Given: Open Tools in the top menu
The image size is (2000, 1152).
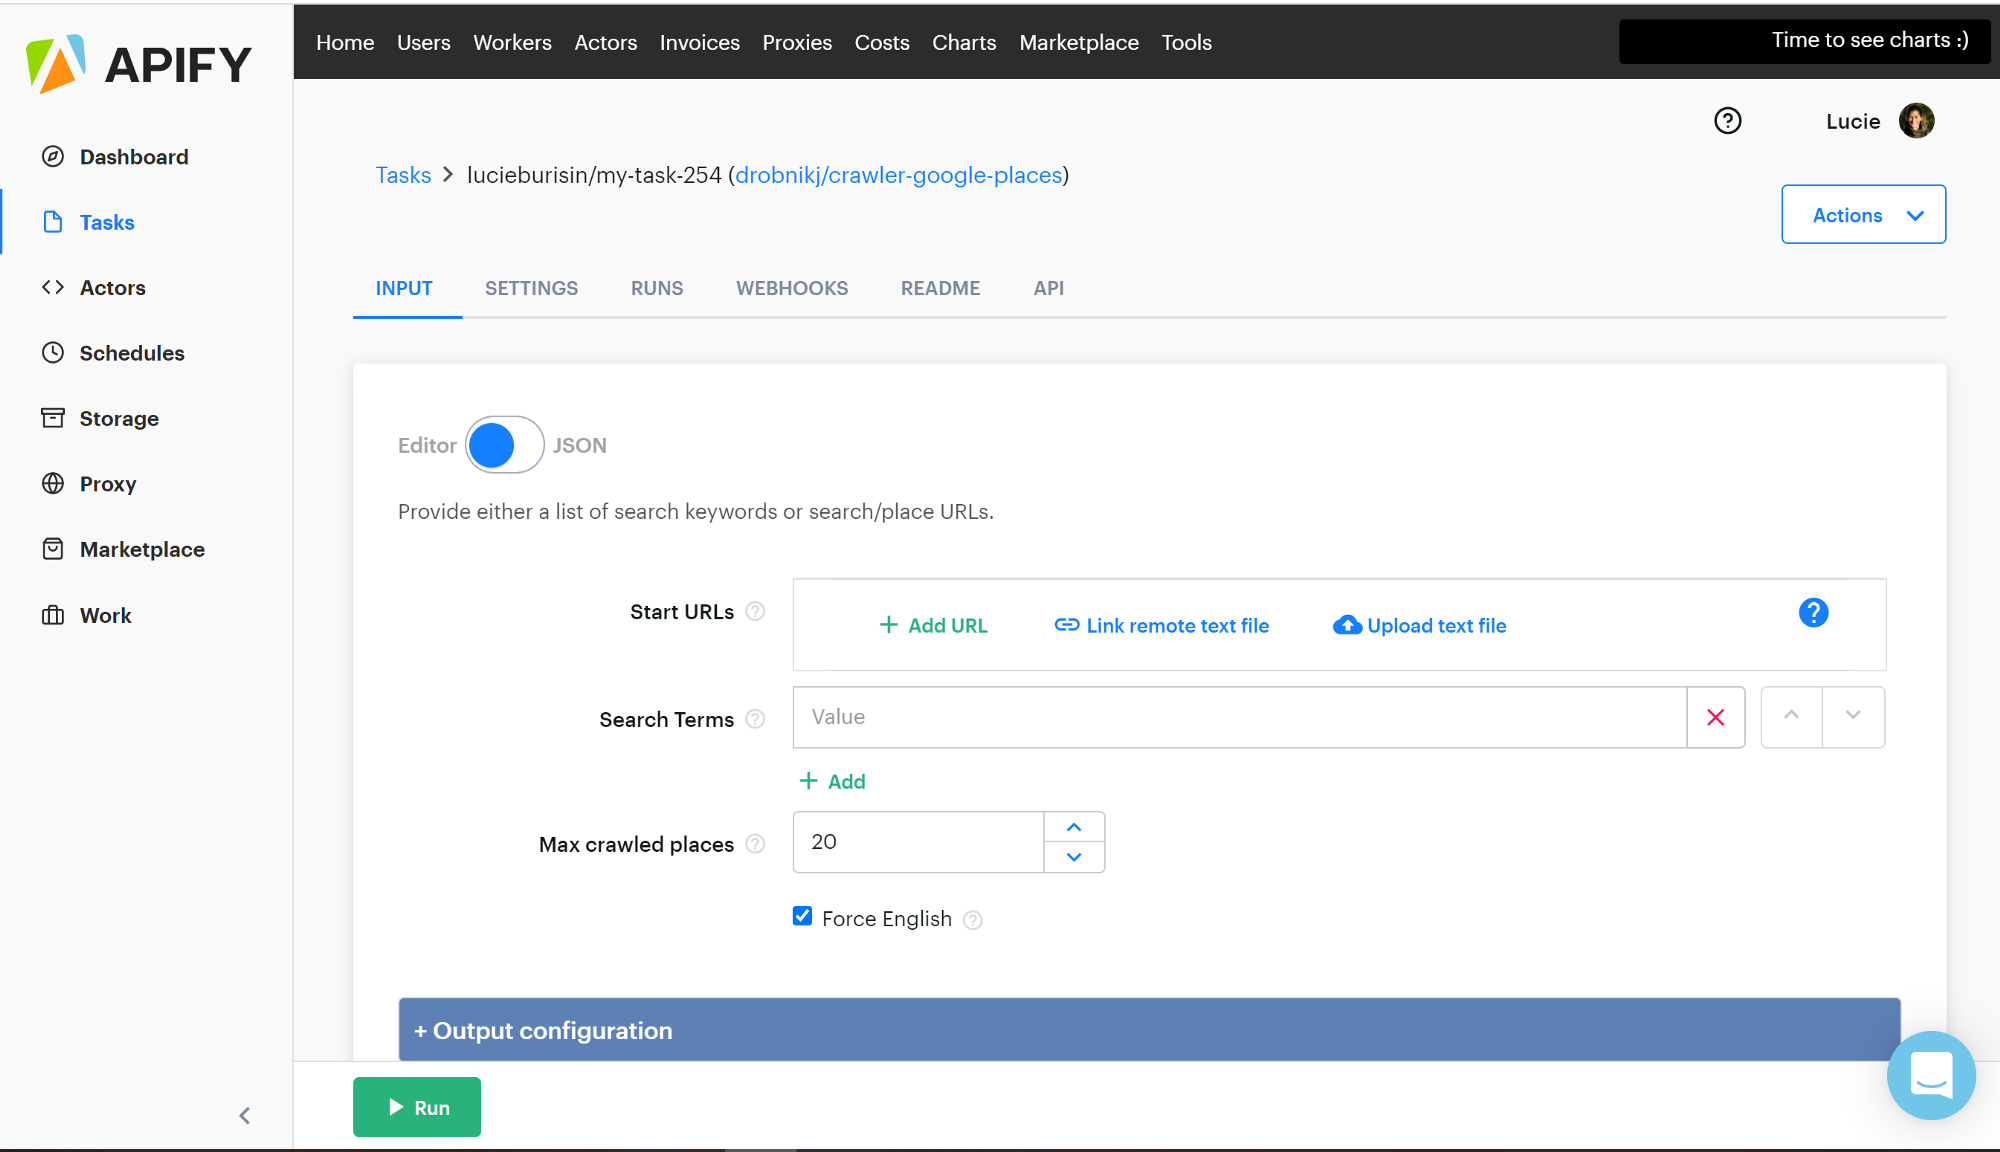Looking at the screenshot, I should 1186,42.
